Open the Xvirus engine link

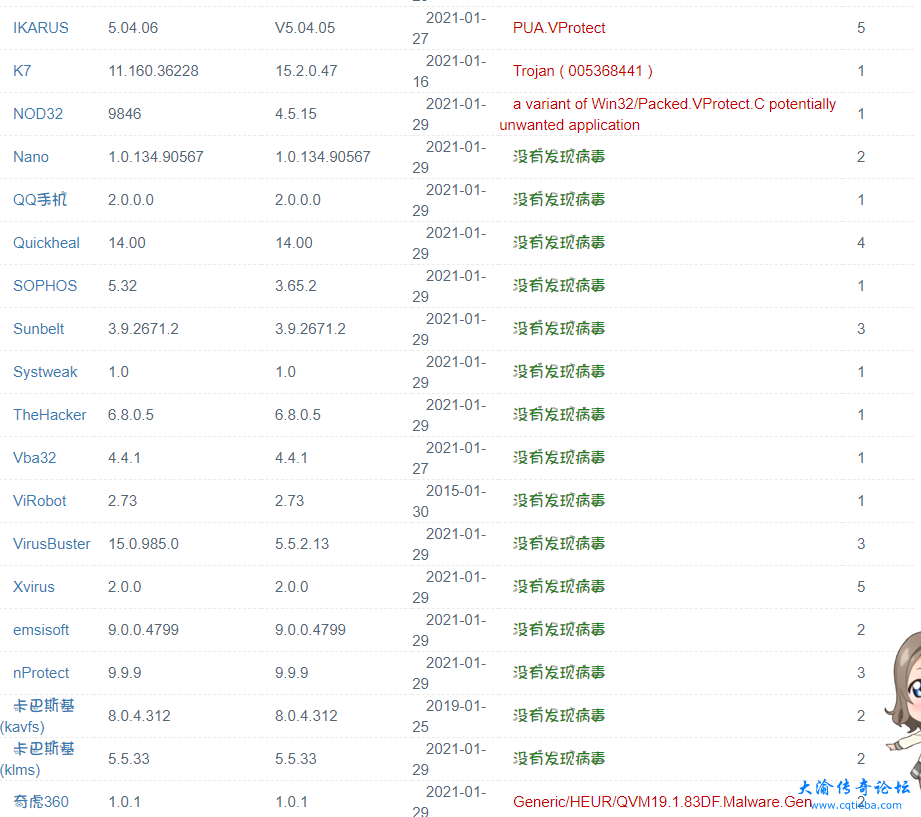(33, 586)
